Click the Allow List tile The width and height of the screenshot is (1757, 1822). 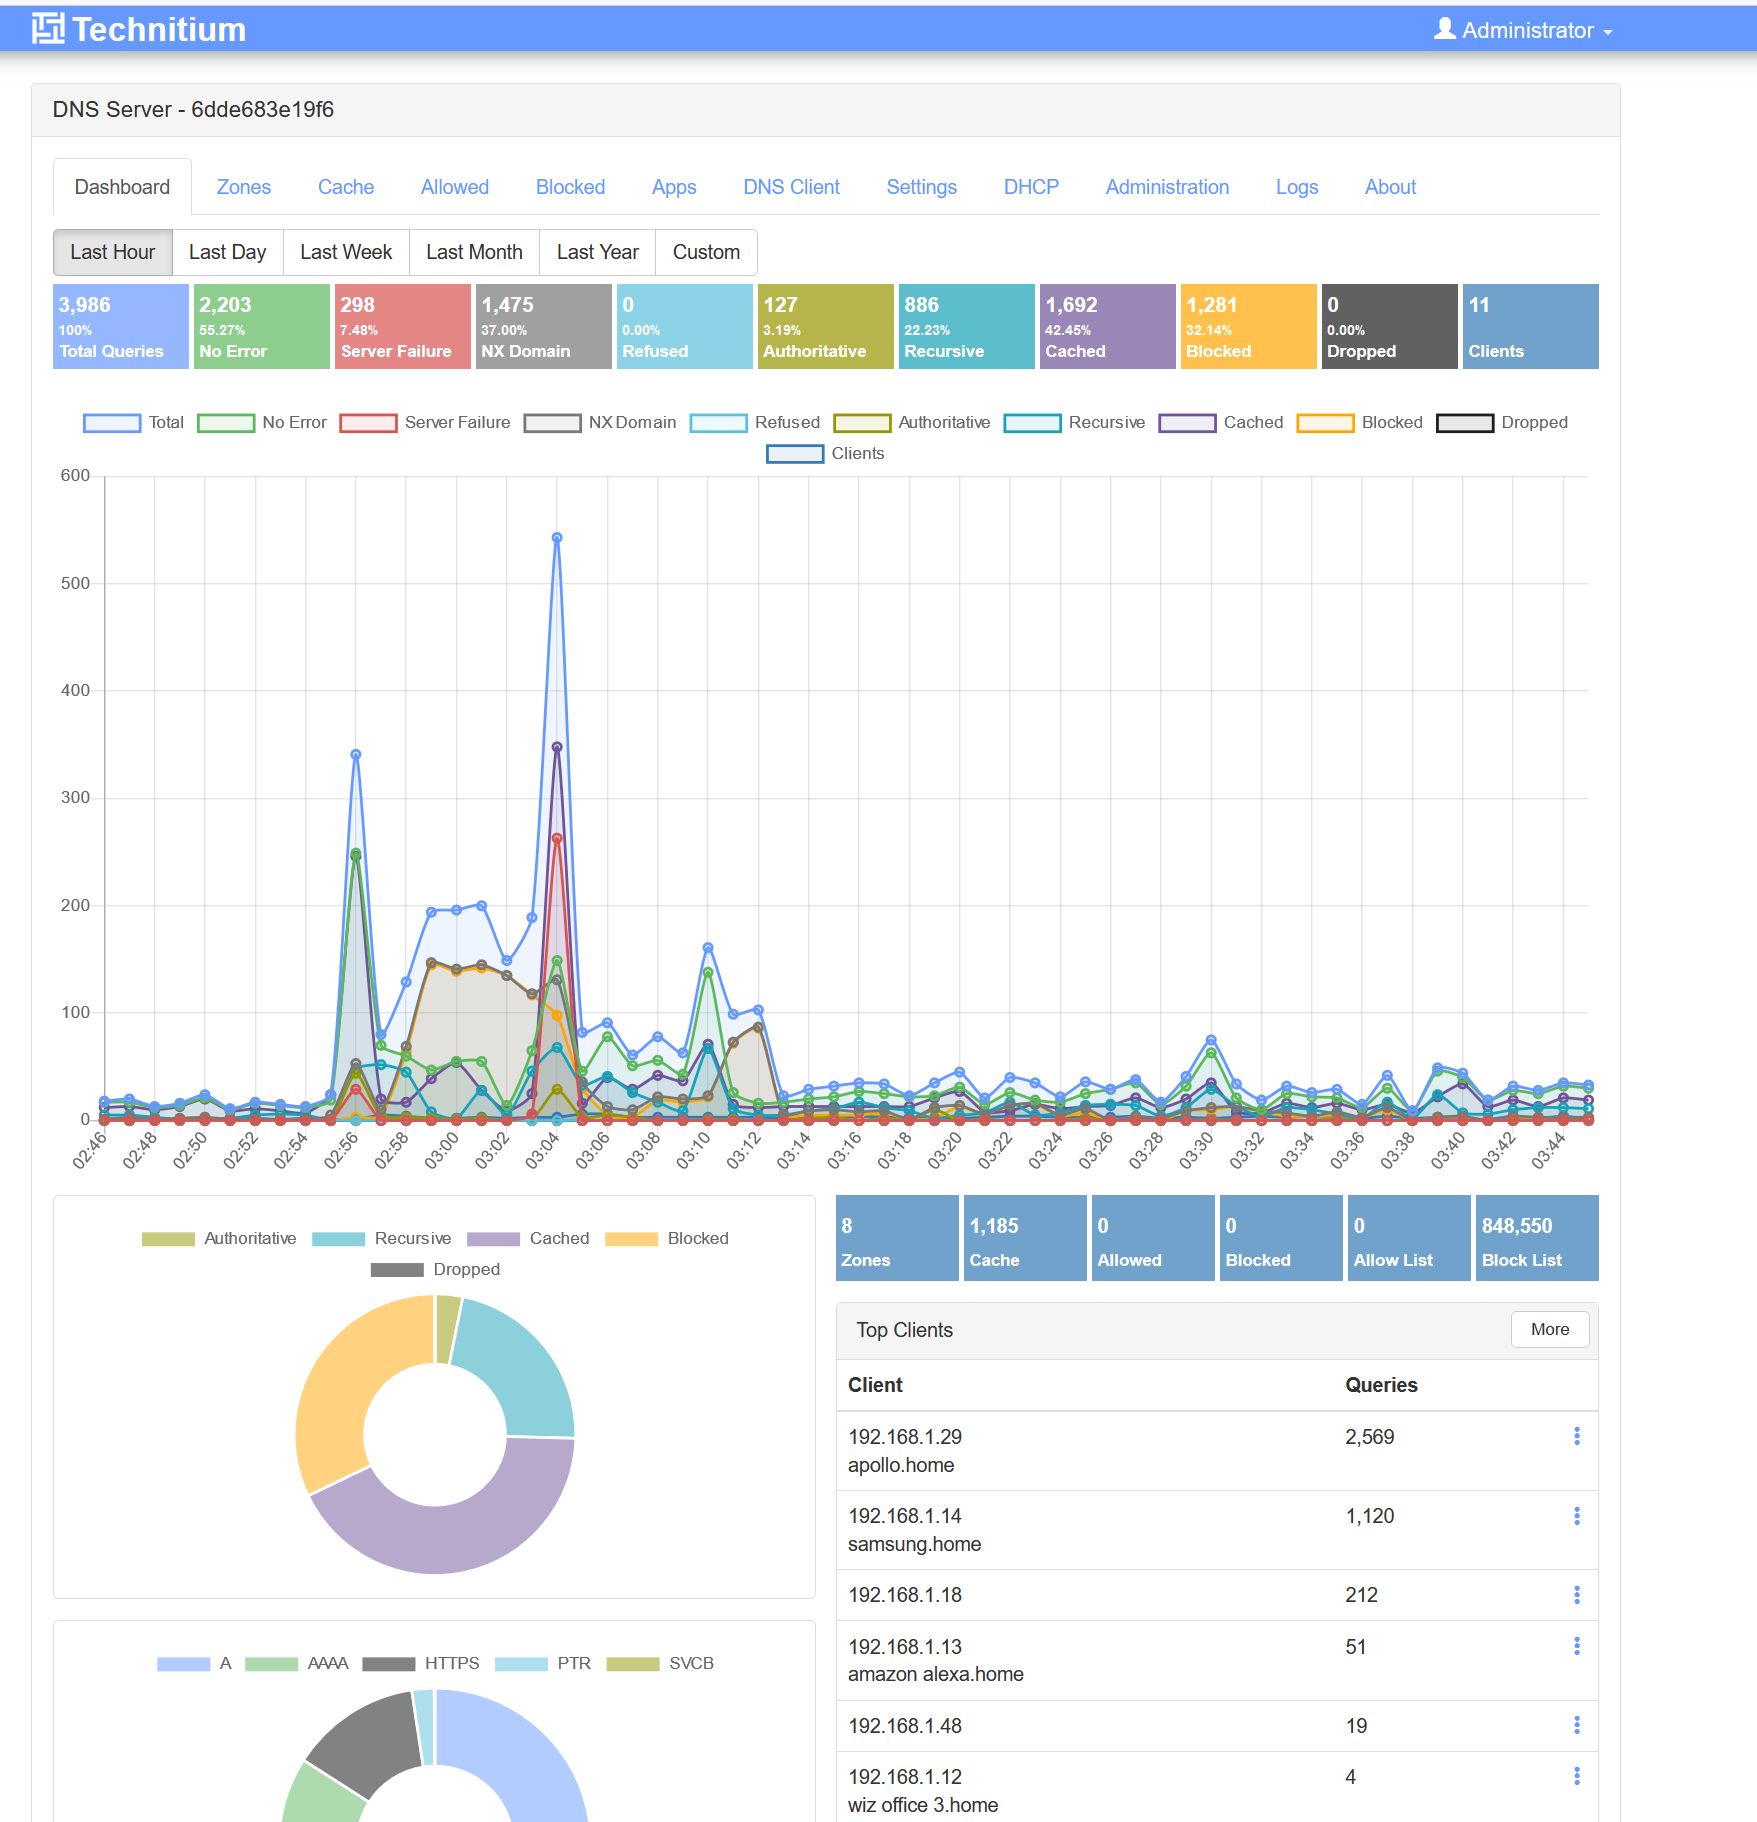coord(1409,1238)
